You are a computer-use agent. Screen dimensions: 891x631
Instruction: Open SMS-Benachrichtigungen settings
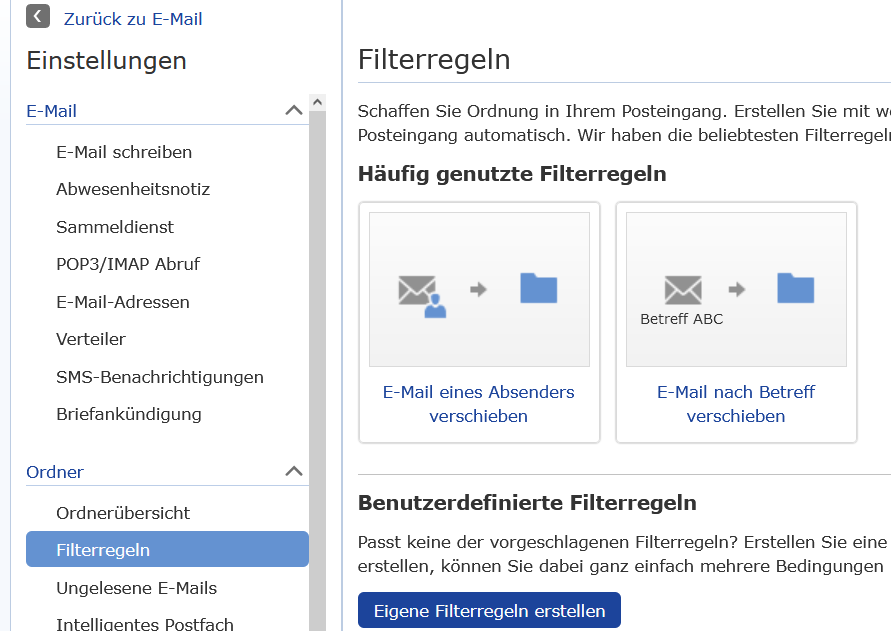[160, 377]
